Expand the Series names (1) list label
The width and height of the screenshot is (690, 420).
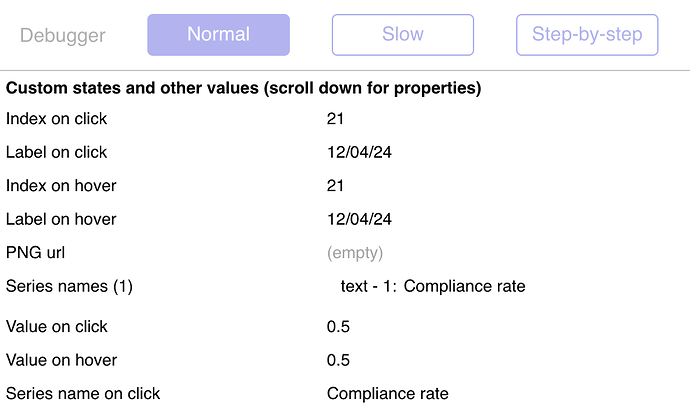click(x=69, y=286)
